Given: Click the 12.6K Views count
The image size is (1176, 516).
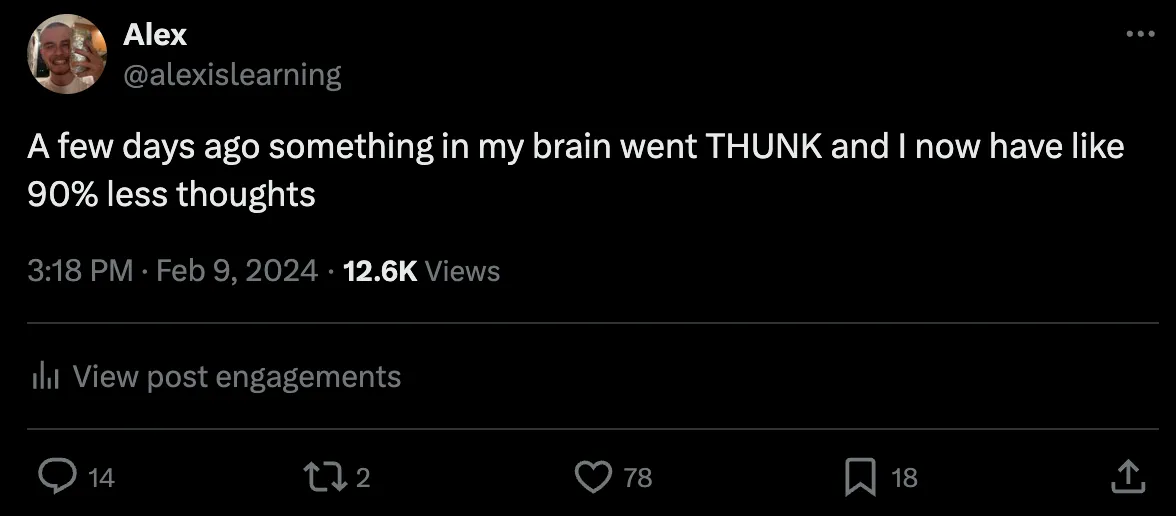Looking at the screenshot, I should pyautogui.click(x=420, y=270).
